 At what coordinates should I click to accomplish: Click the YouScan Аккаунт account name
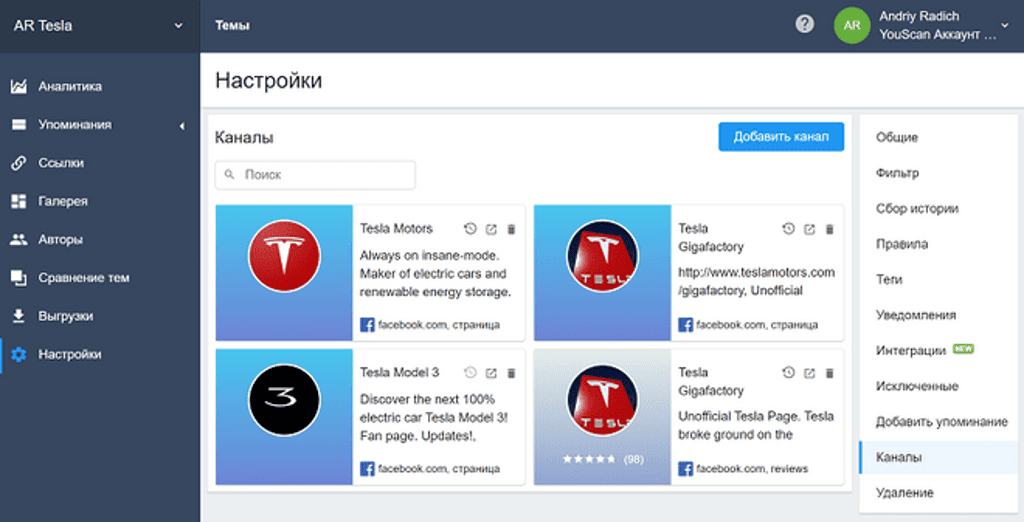point(937,35)
